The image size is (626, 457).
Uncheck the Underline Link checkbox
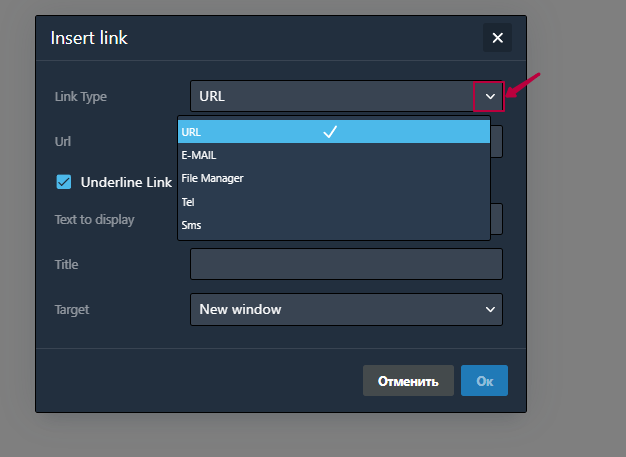64,182
